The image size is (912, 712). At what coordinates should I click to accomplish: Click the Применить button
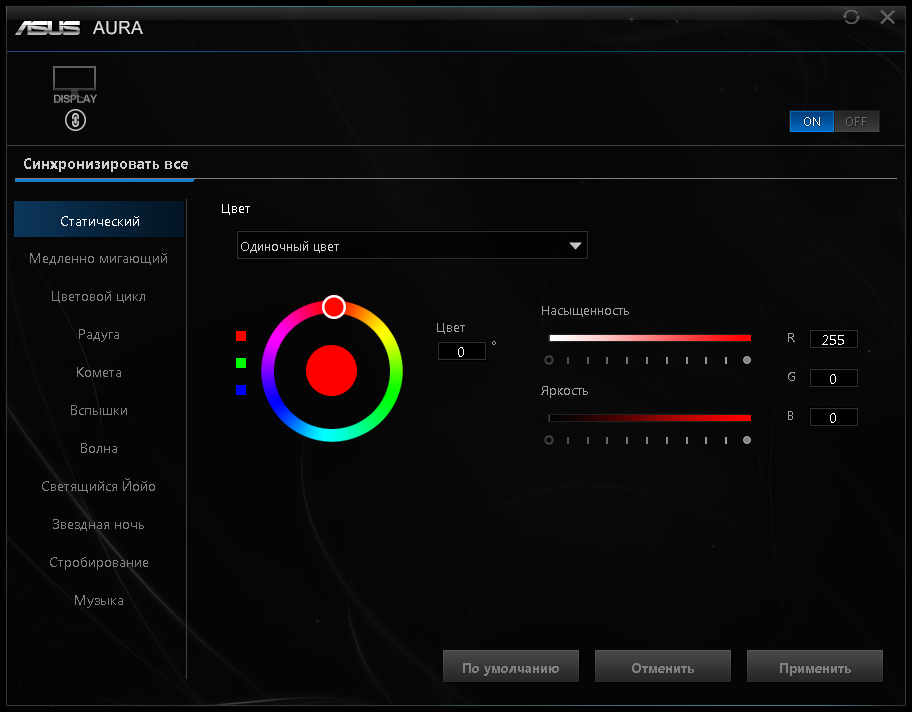[x=814, y=667]
